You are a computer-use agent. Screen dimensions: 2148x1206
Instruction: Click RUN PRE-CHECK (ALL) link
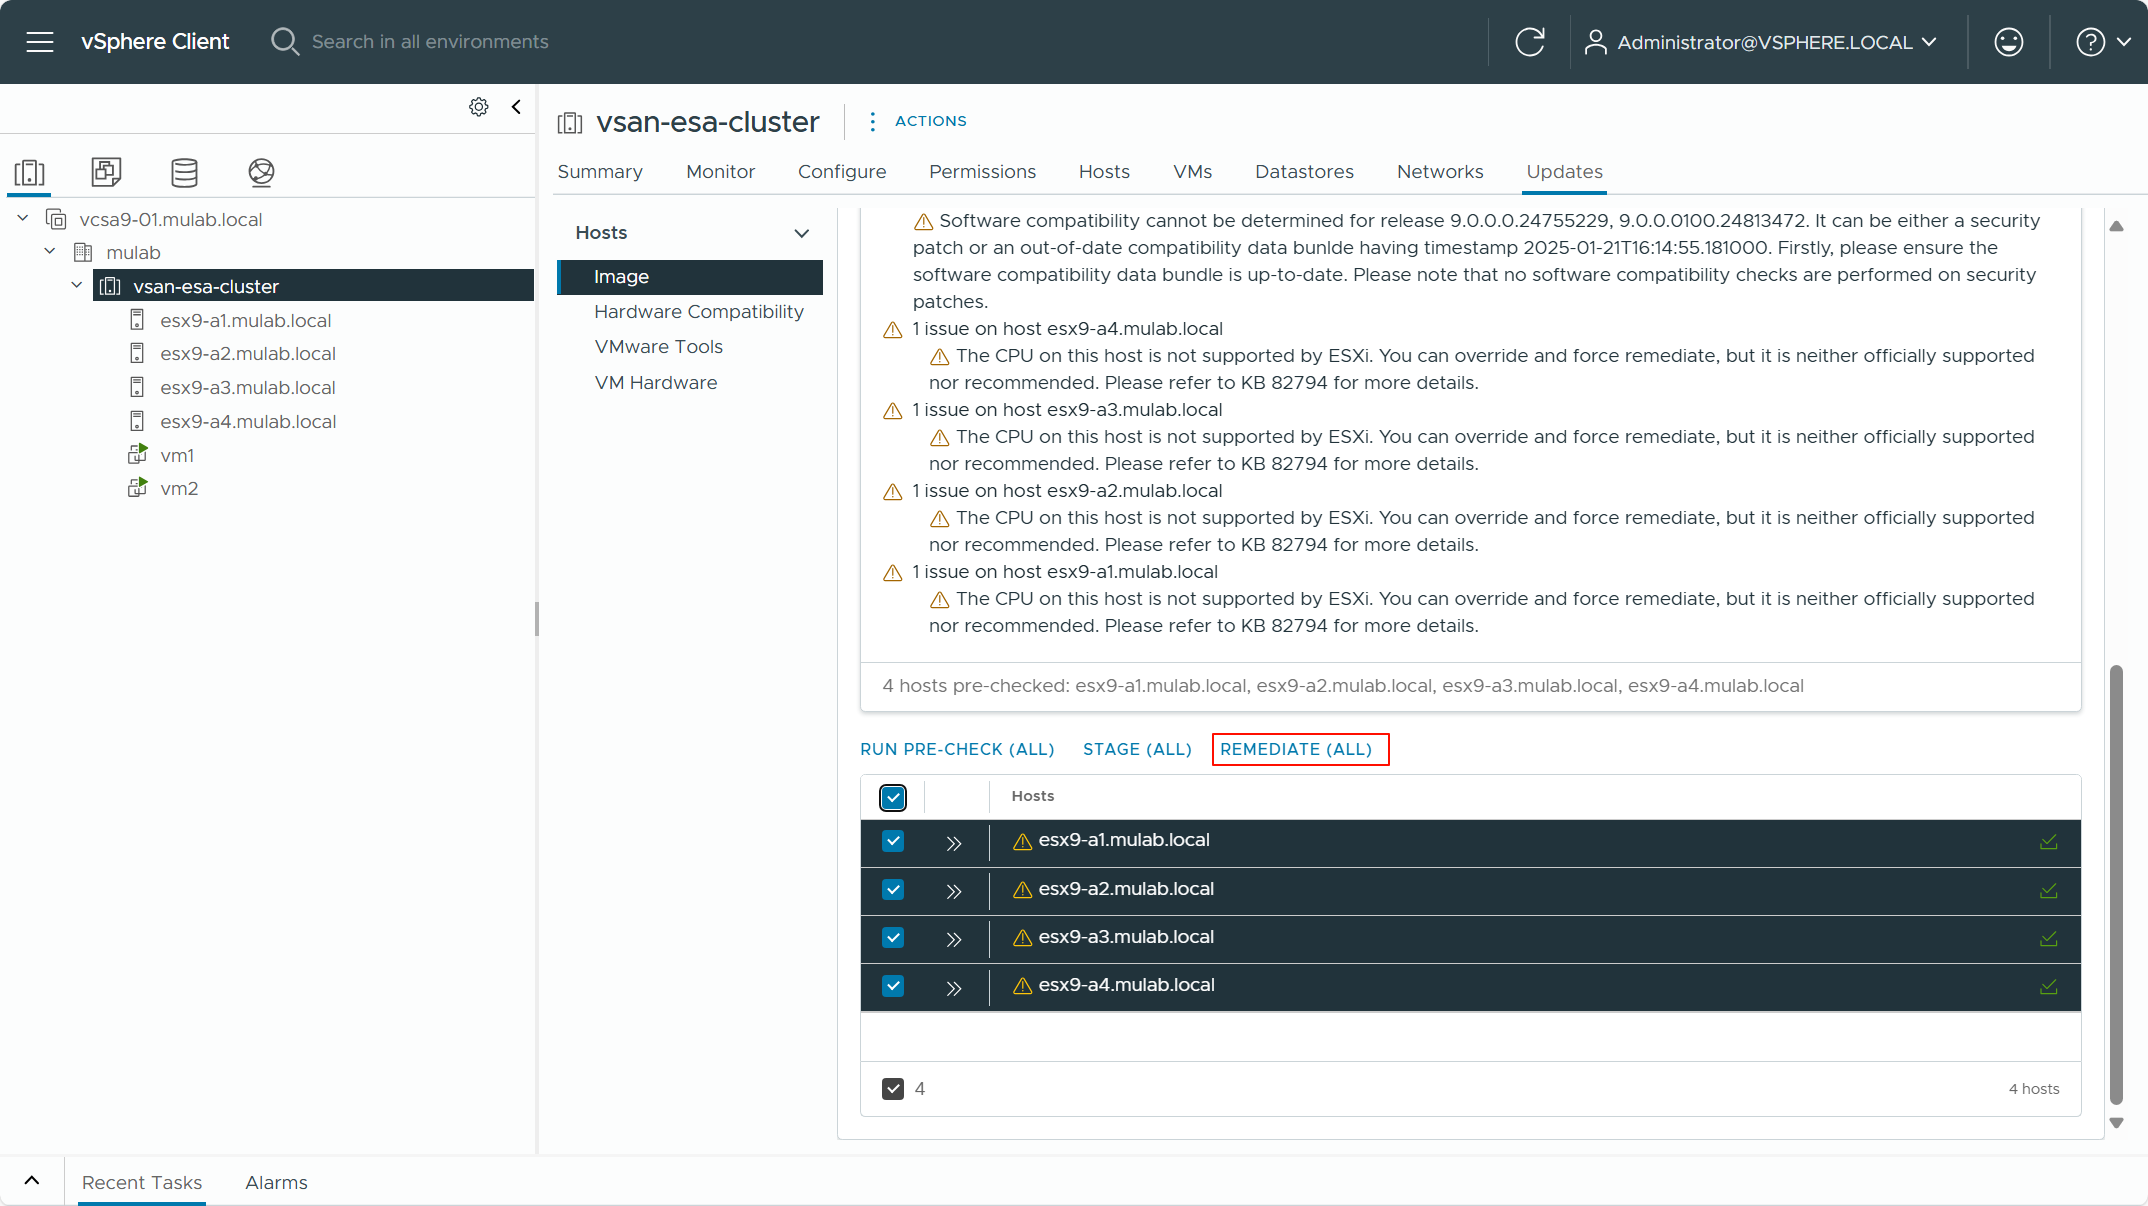(957, 749)
